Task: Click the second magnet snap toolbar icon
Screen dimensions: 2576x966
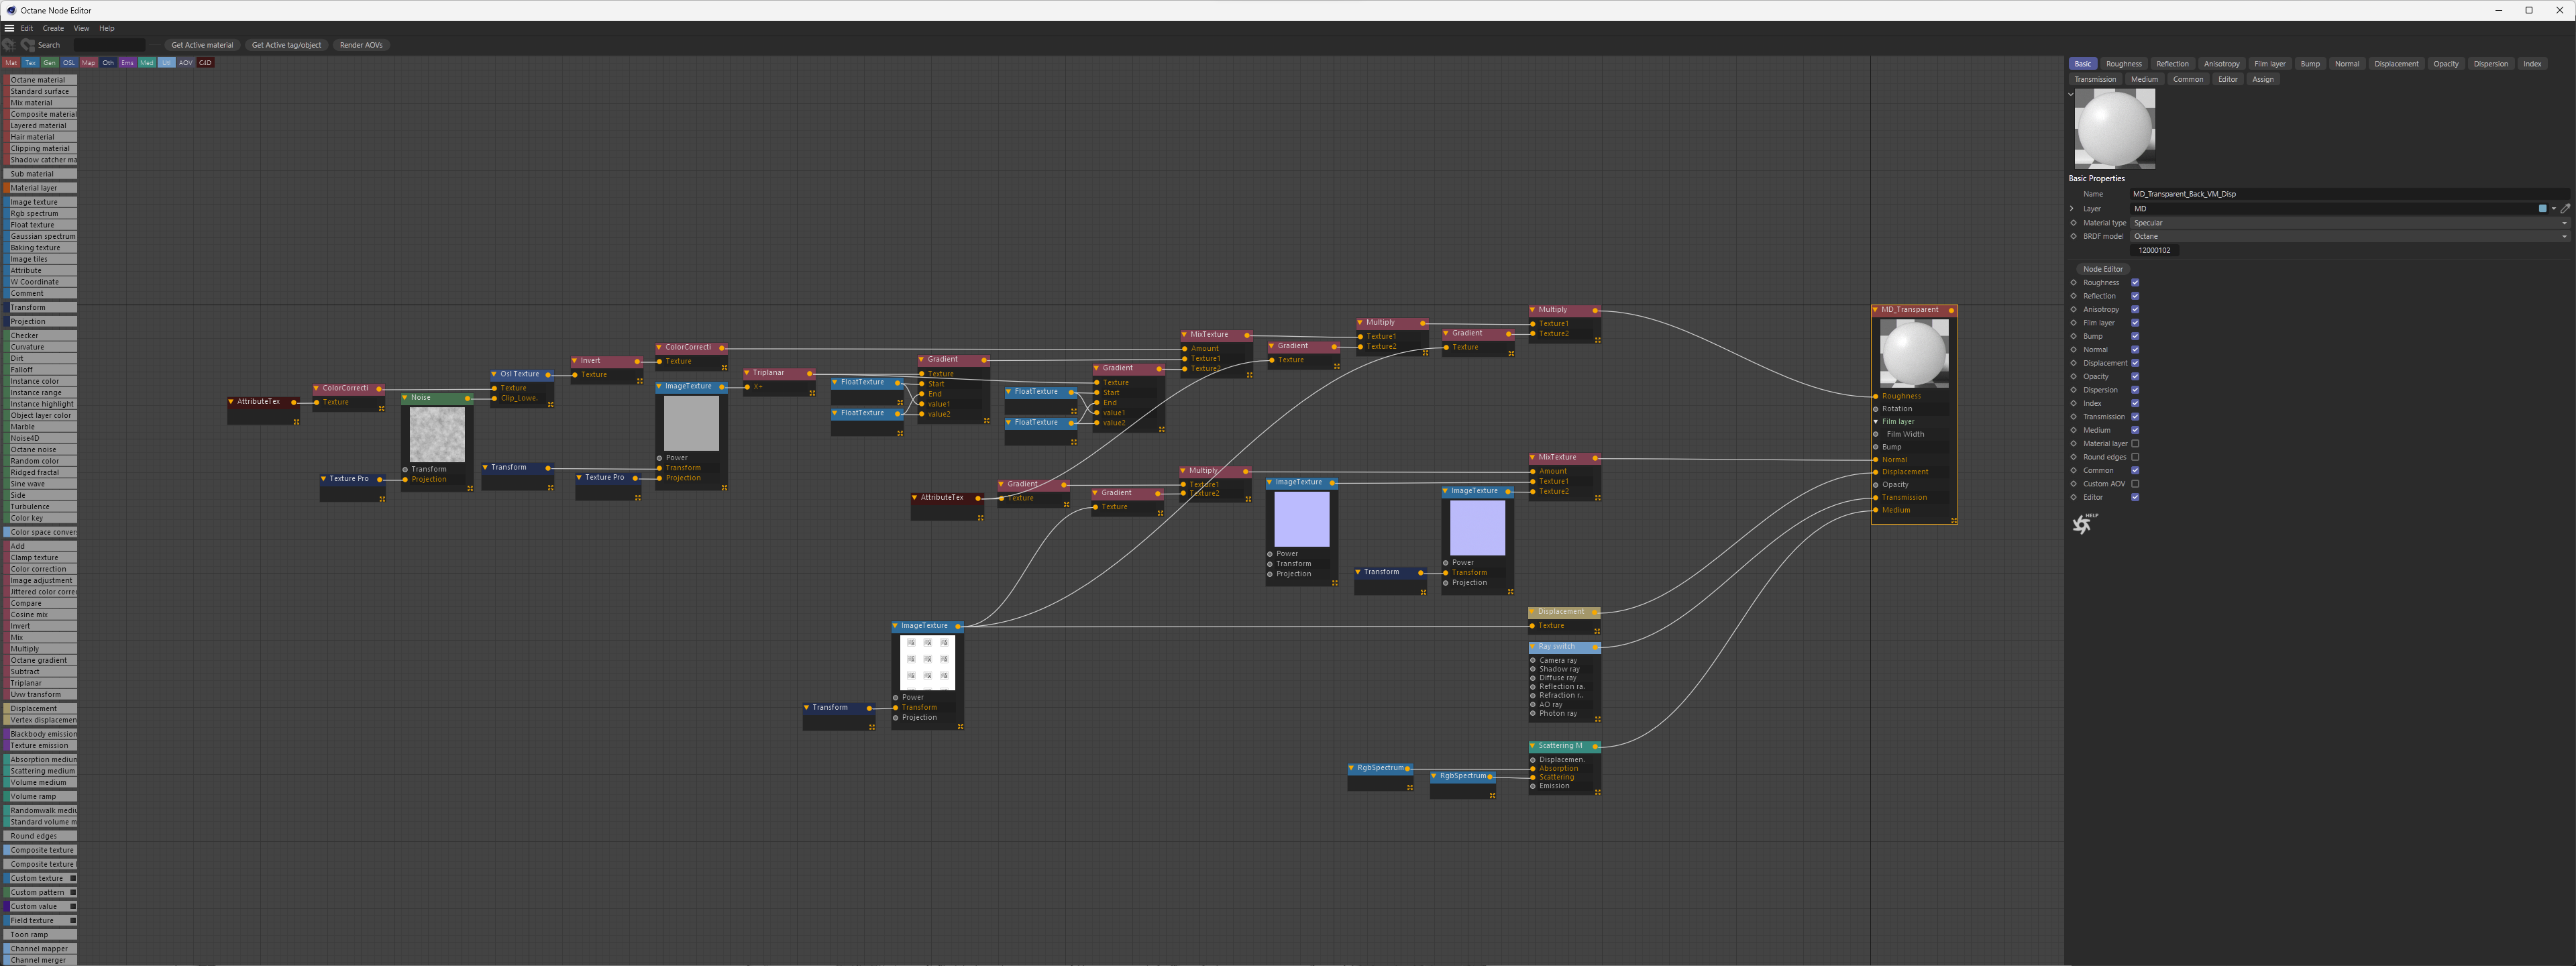Action: click(27, 45)
